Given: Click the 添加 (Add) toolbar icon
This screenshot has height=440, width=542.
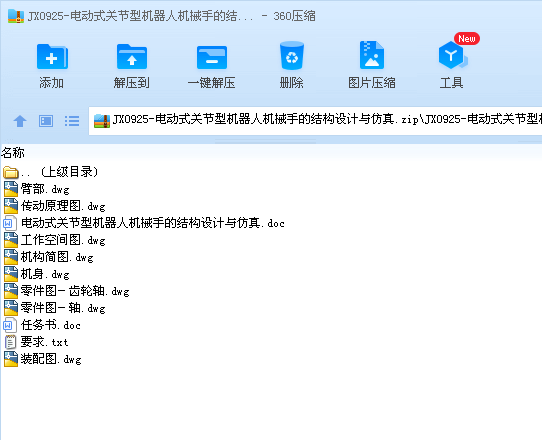Looking at the screenshot, I should click(x=52, y=57).
